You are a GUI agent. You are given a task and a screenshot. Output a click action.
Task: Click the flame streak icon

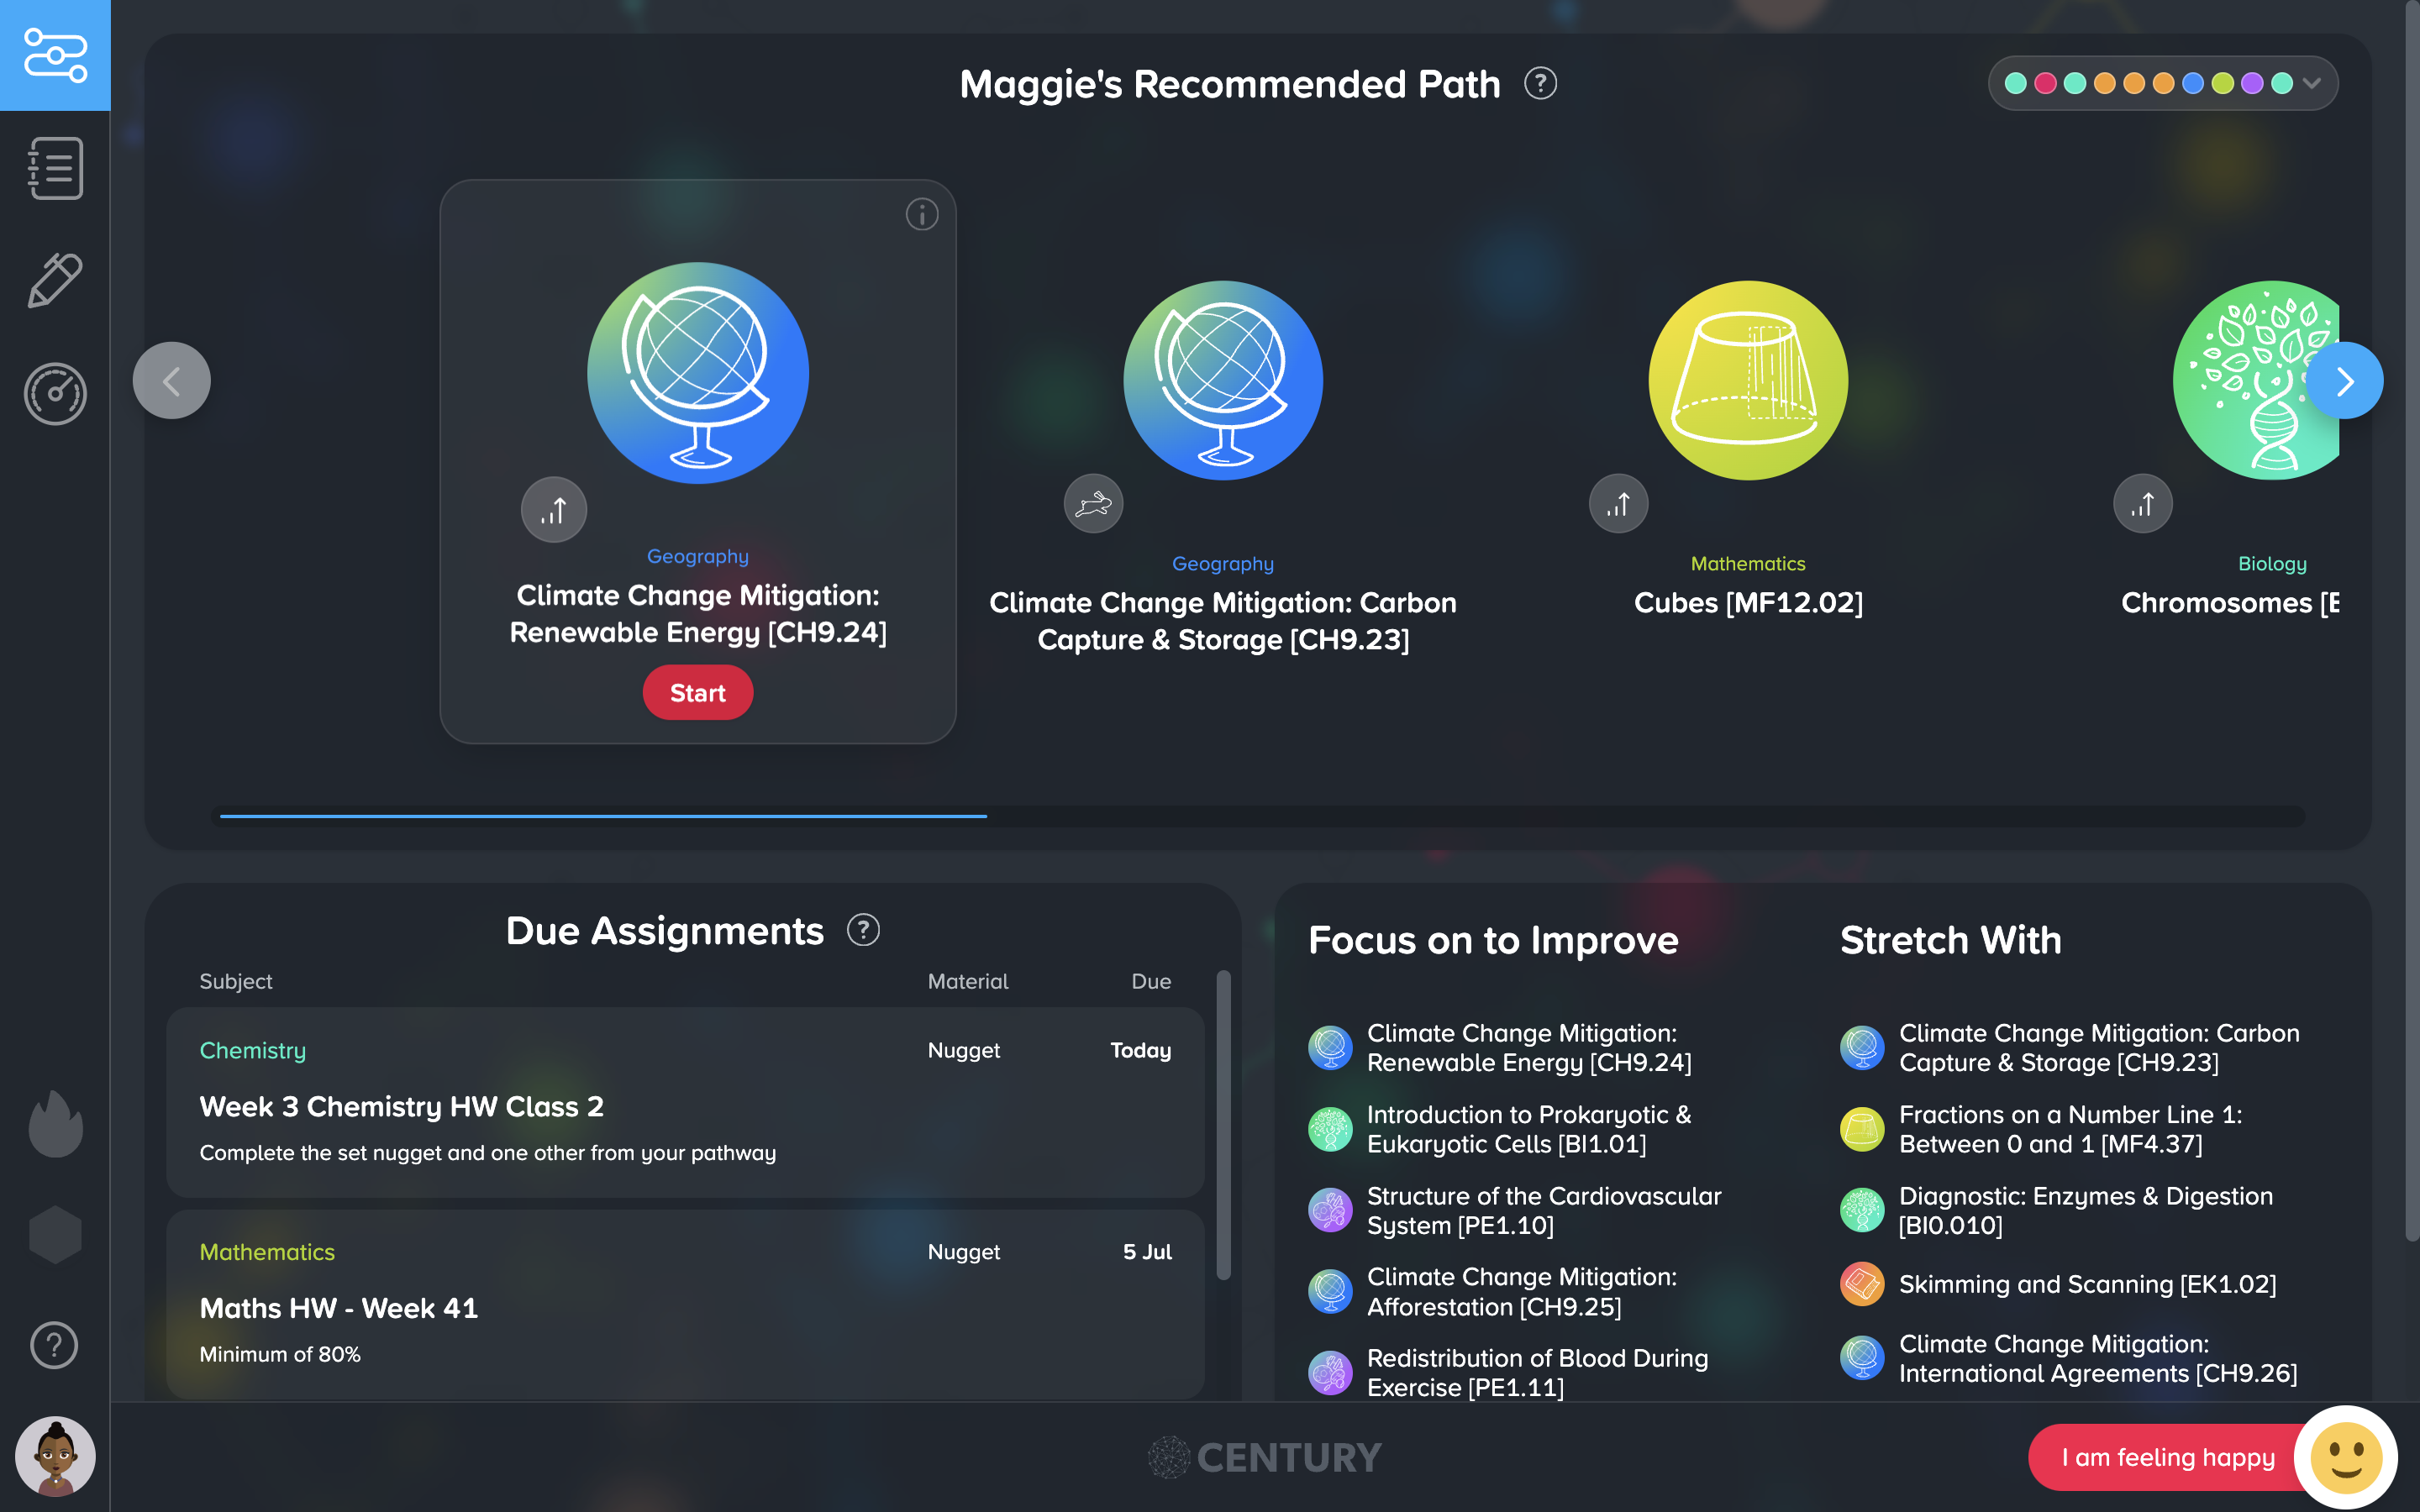pyautogui.click(x=55, y=1123)
